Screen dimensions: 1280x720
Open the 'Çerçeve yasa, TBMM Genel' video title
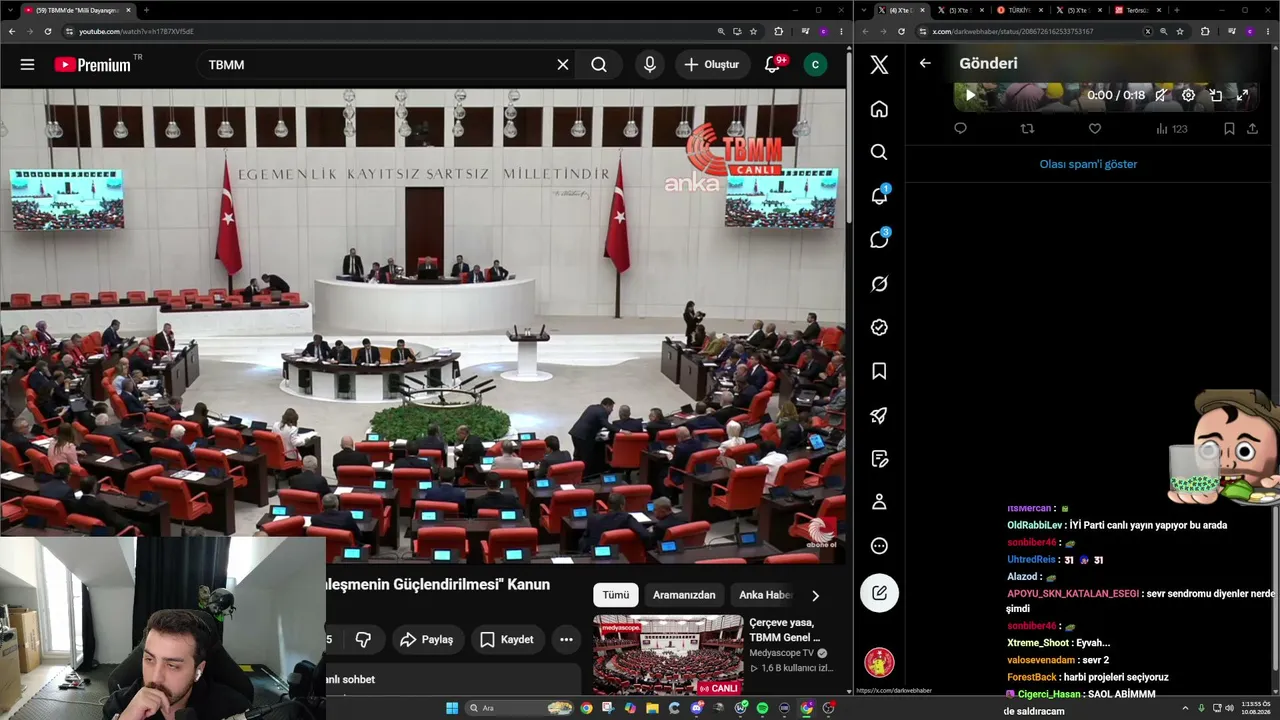click(785, 630)
